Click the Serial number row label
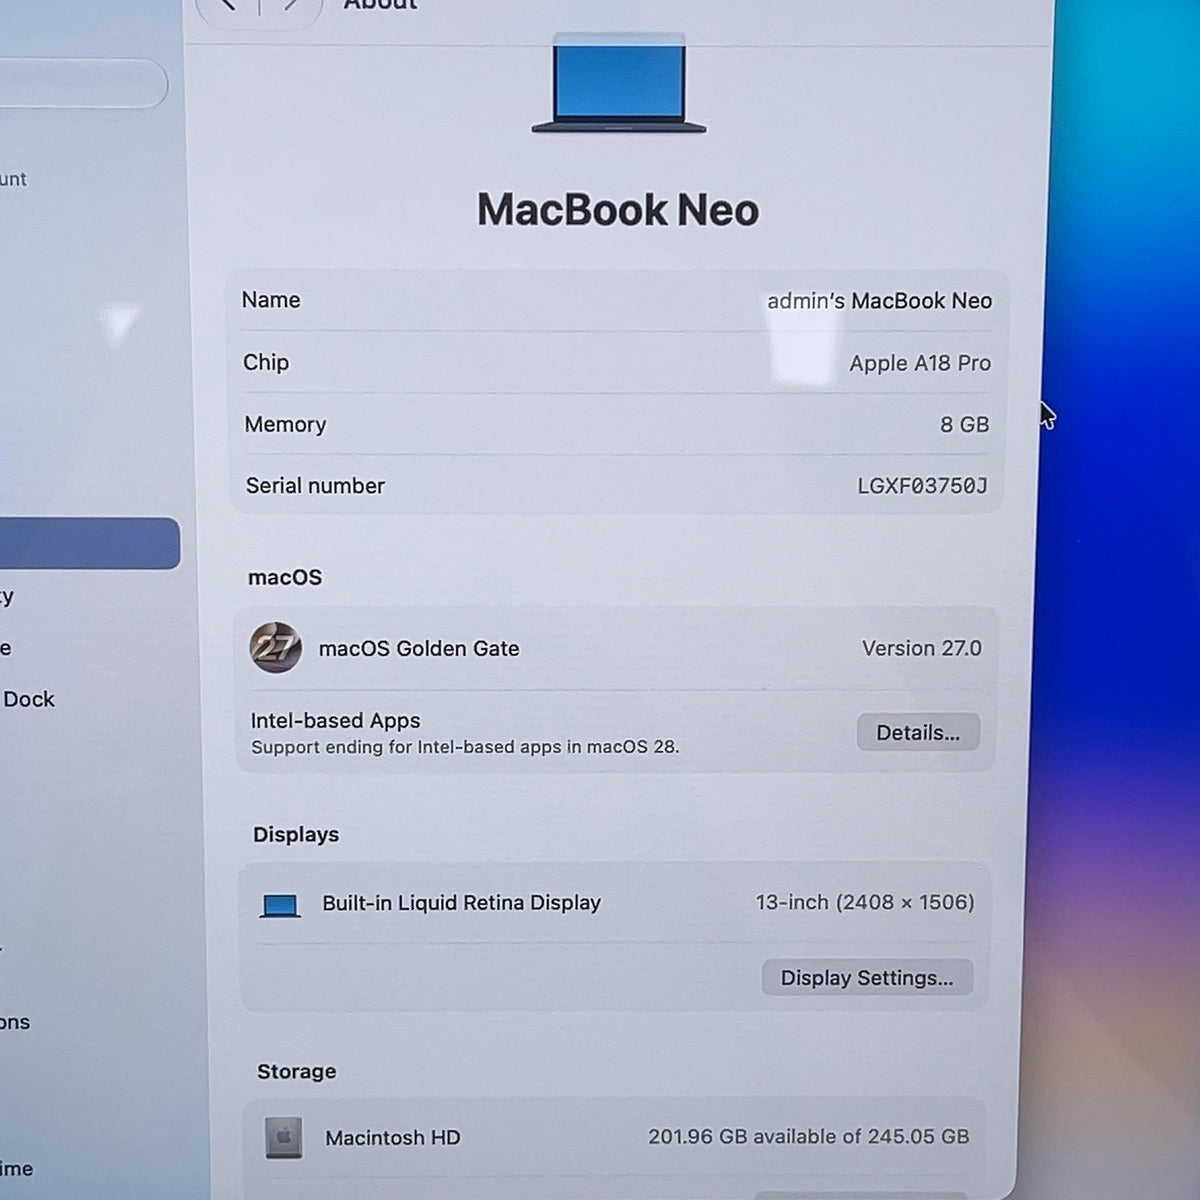Screen dimensions: 1200x1200 click(x=315, y=485)
